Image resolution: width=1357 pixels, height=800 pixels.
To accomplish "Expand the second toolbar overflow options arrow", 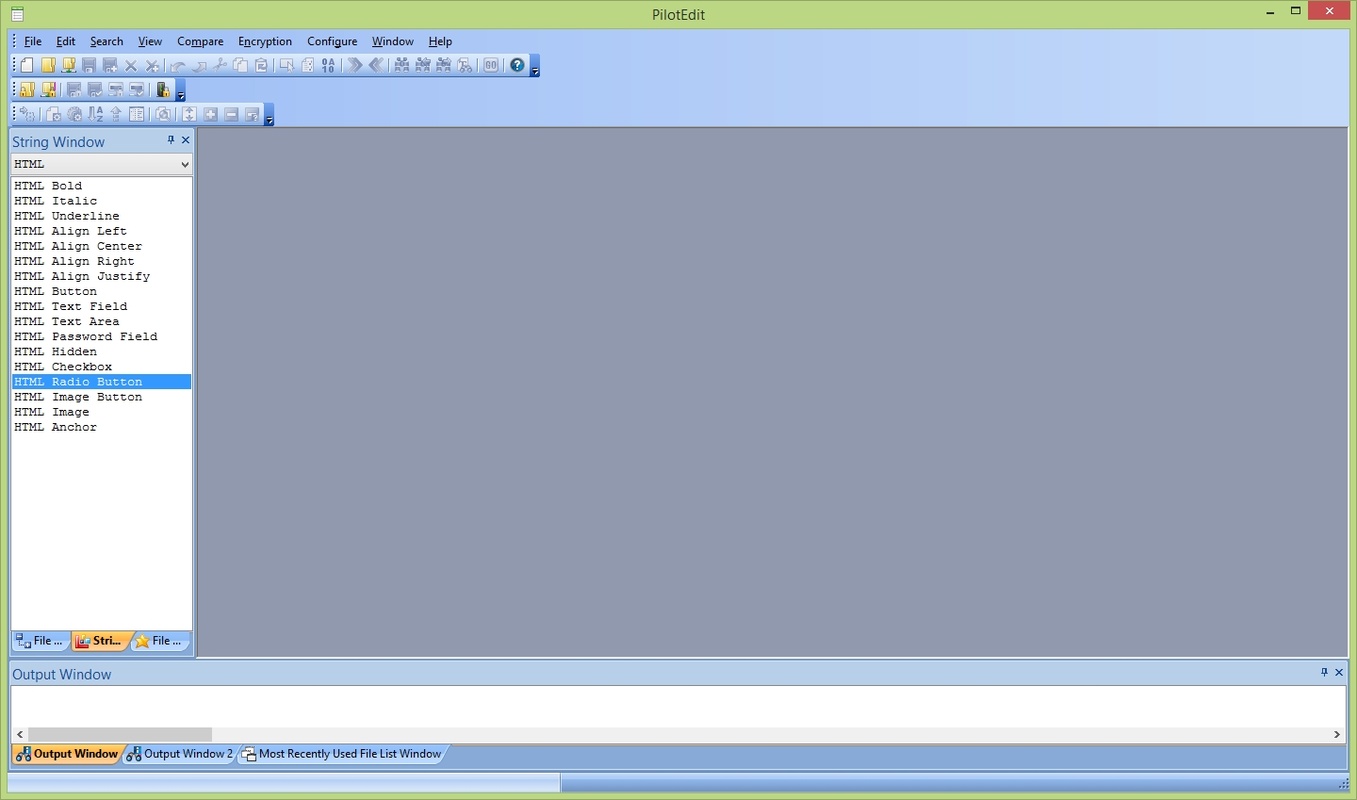I will pyautogui.click(x=181, y=90).
